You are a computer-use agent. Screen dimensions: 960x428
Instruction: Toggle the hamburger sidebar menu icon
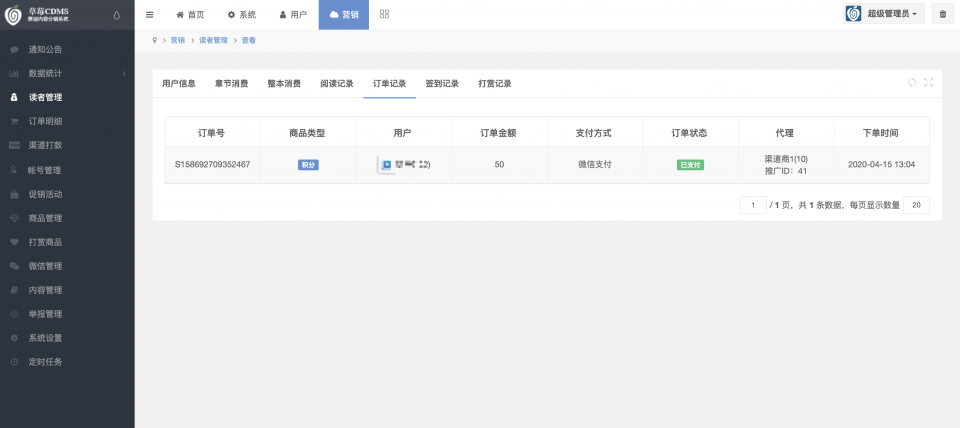[x=149, y=15]
